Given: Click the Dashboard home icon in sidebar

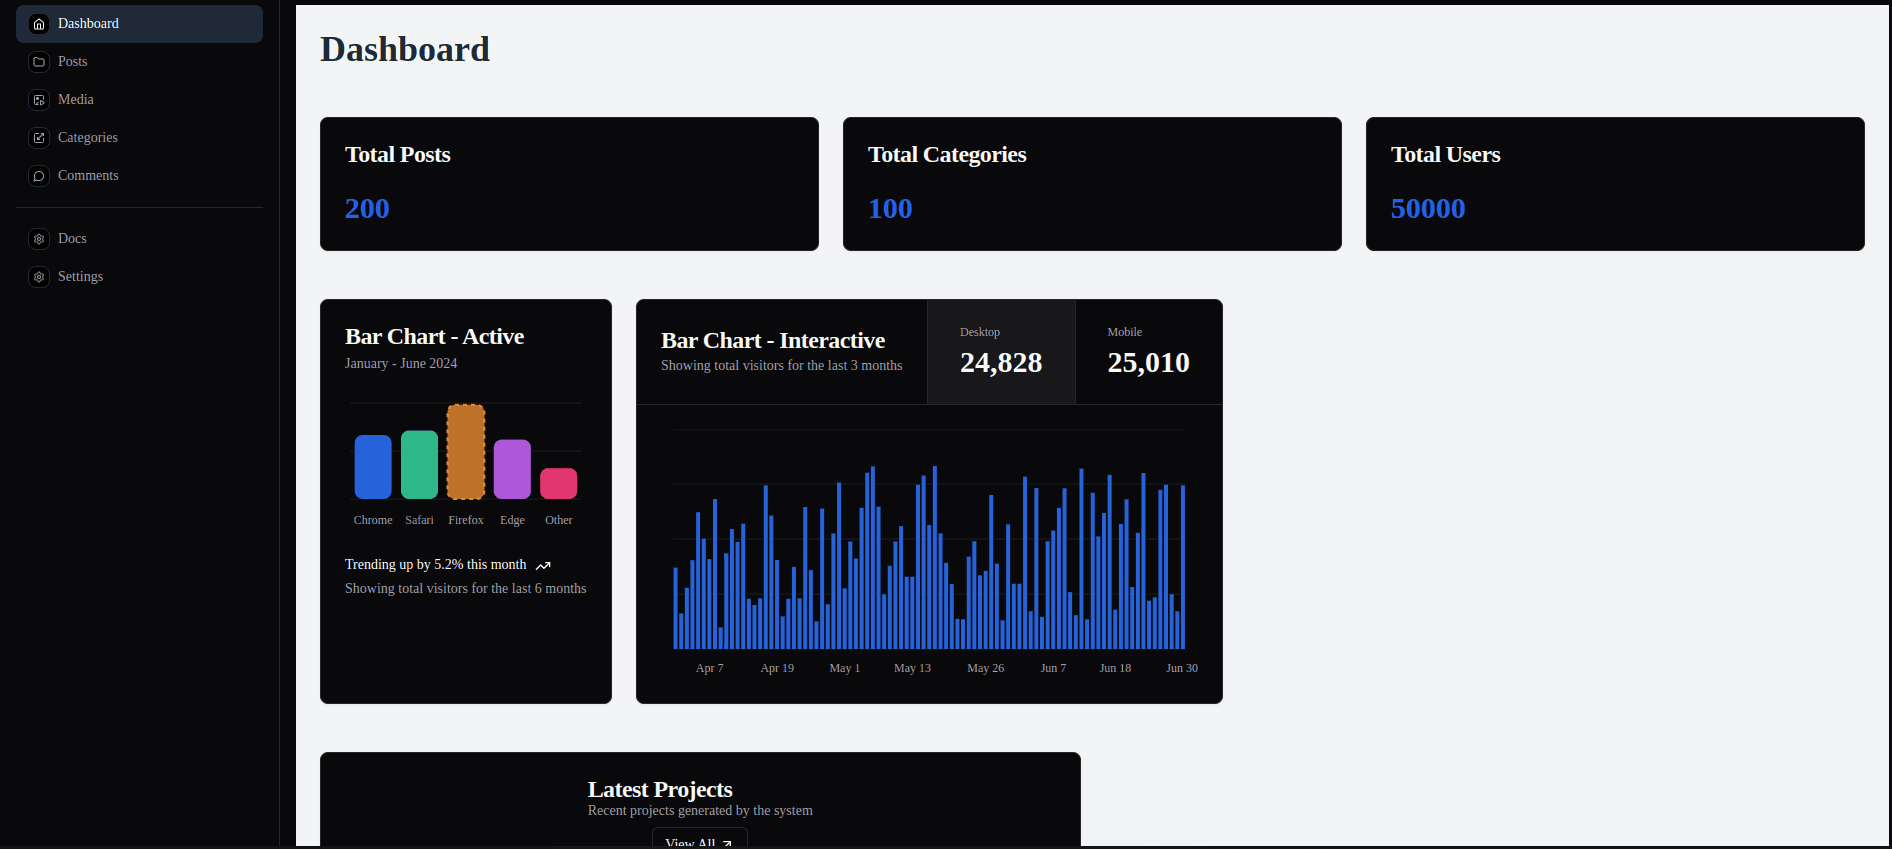Looking at the screenshot, I should 39,24.
